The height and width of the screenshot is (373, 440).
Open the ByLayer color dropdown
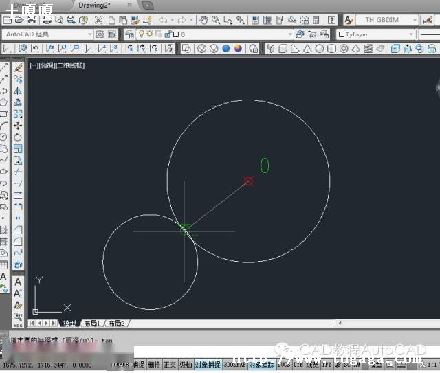tap(375, 34)
